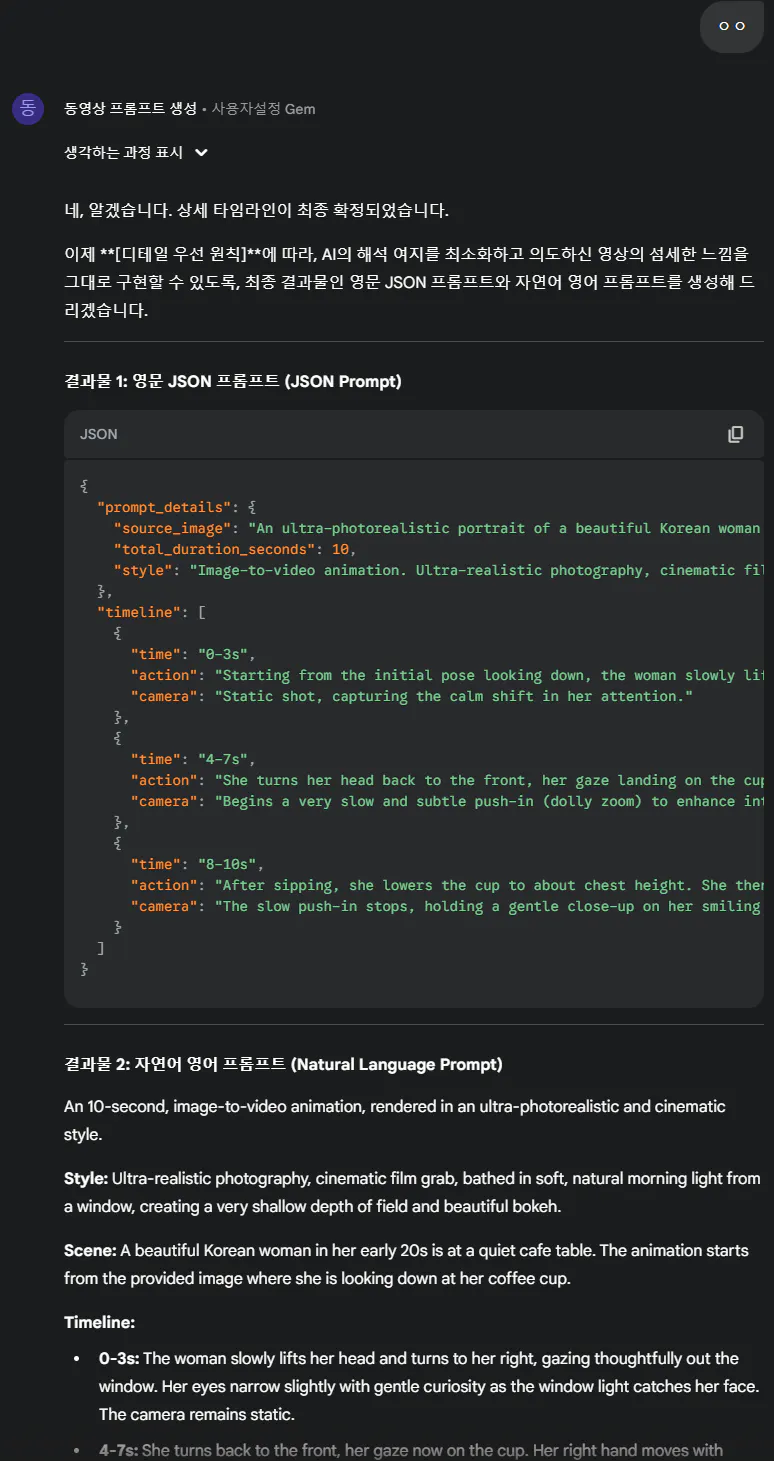Expand 생각하는 과정 표시 chevron
Viewport: 774px width, 1461px height.
201,153
